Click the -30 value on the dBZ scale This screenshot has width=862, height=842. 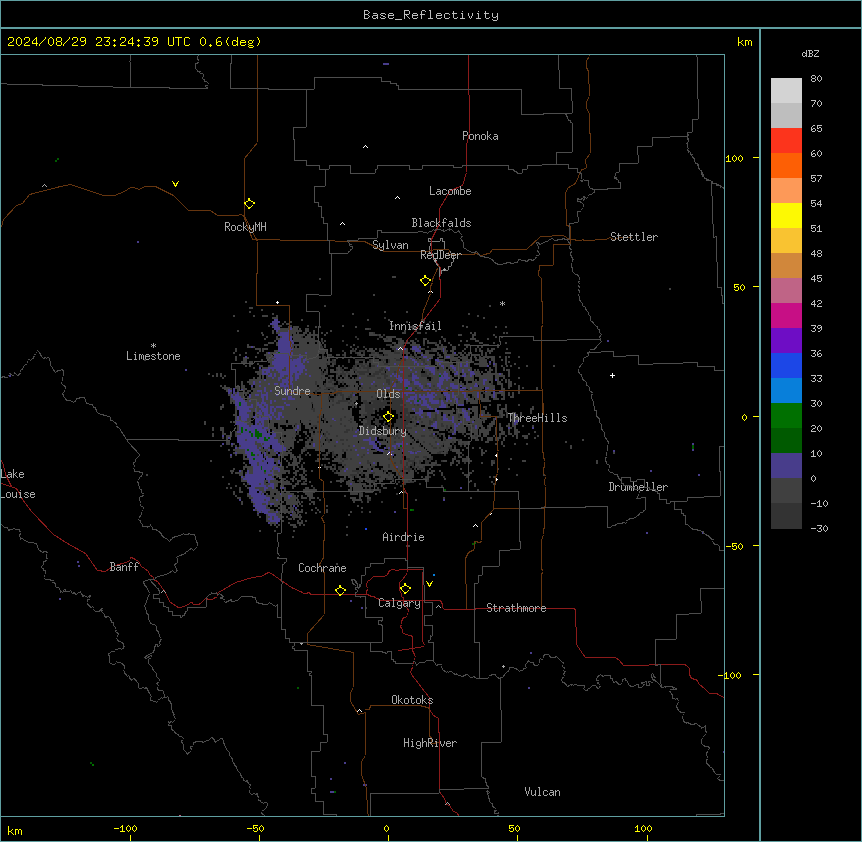click(819, 528)
